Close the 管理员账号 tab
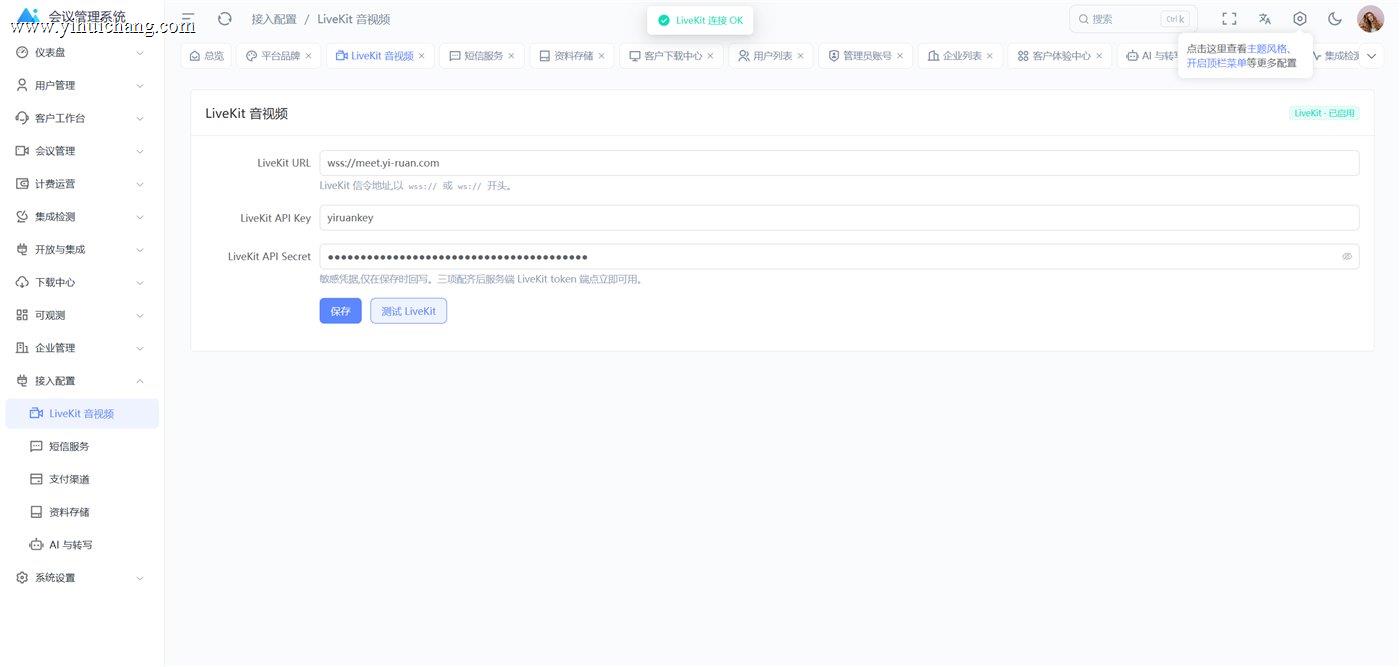 pos(899,56)
